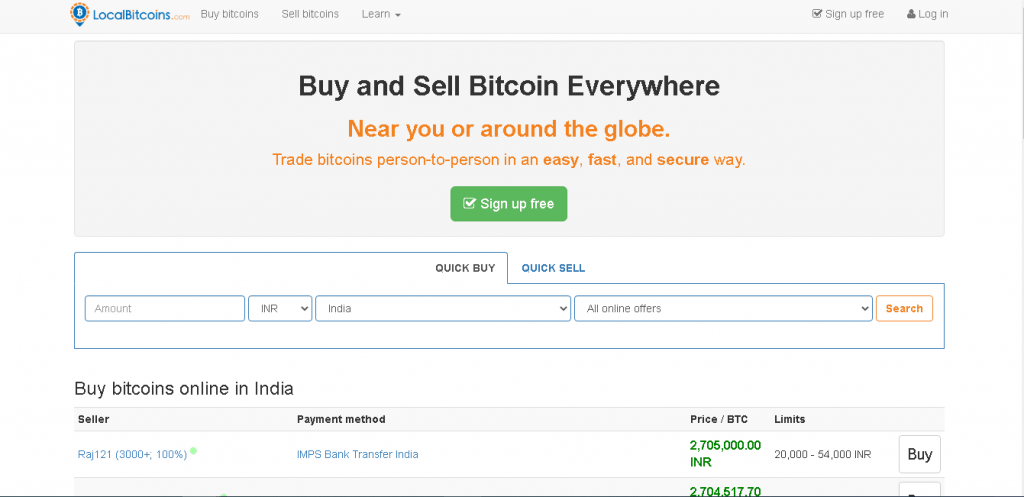Focus the Amount input field
Screen dimensions: 1024x497
tap(165, 309)
